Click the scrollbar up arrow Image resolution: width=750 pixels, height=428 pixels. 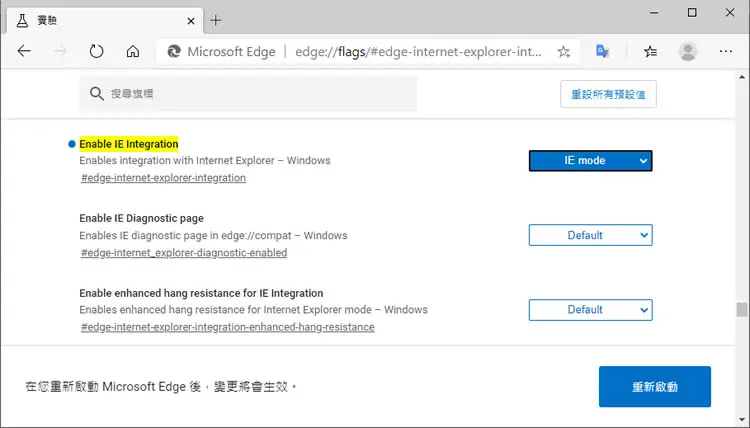tap(742, 77)
